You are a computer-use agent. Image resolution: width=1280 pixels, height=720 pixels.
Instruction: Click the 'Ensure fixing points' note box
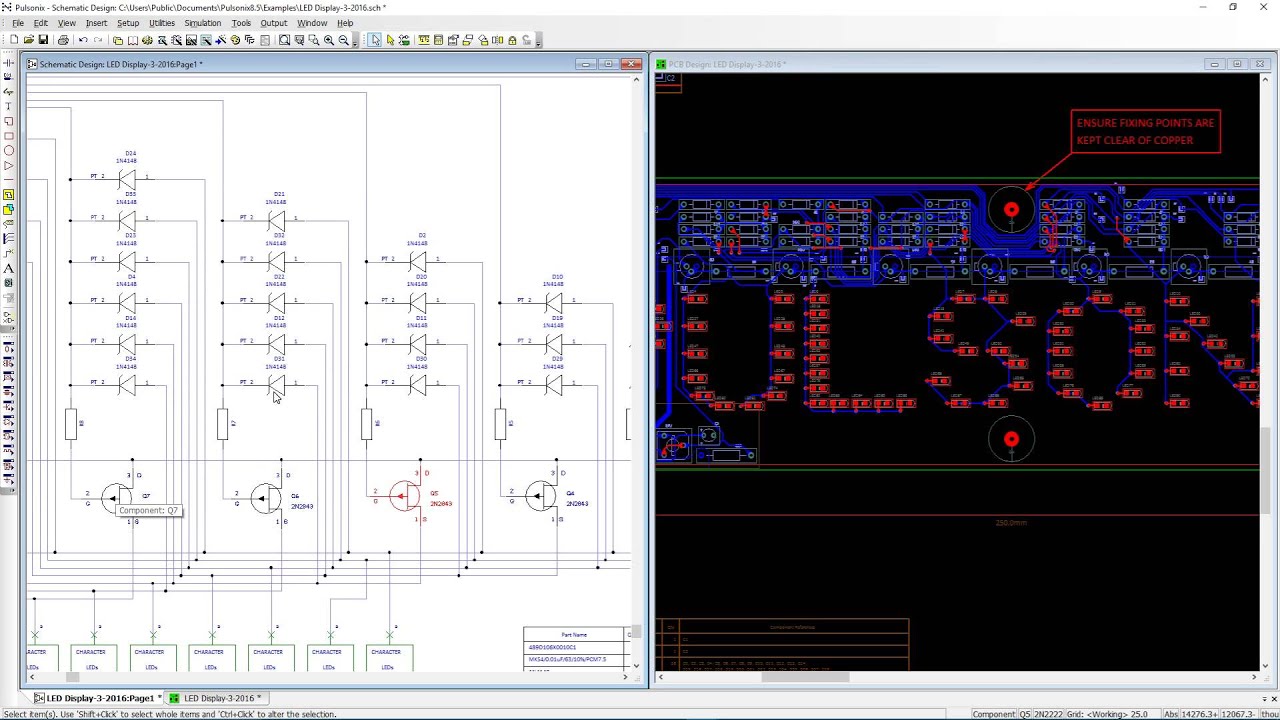click(x=1145, y=131)
